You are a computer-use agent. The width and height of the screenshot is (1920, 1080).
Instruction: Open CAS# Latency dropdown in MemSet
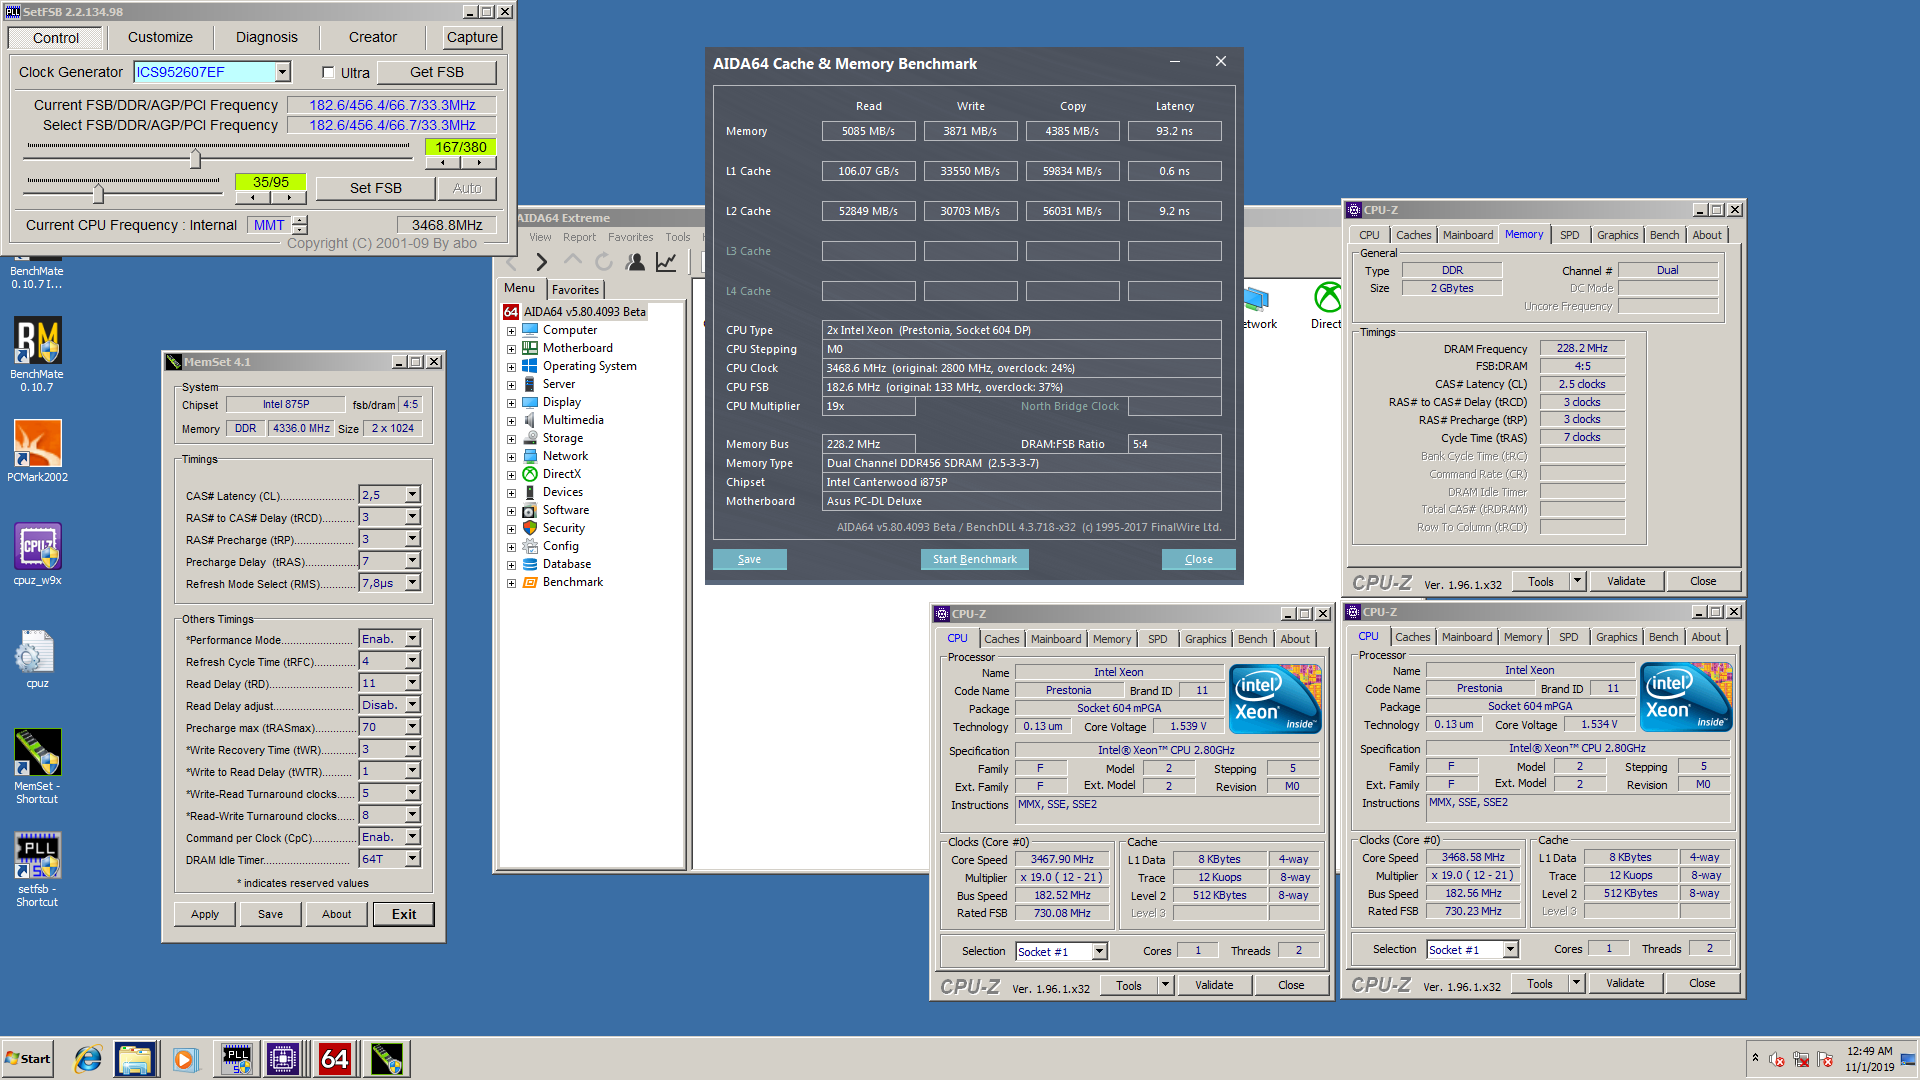[x=412, y=495]
